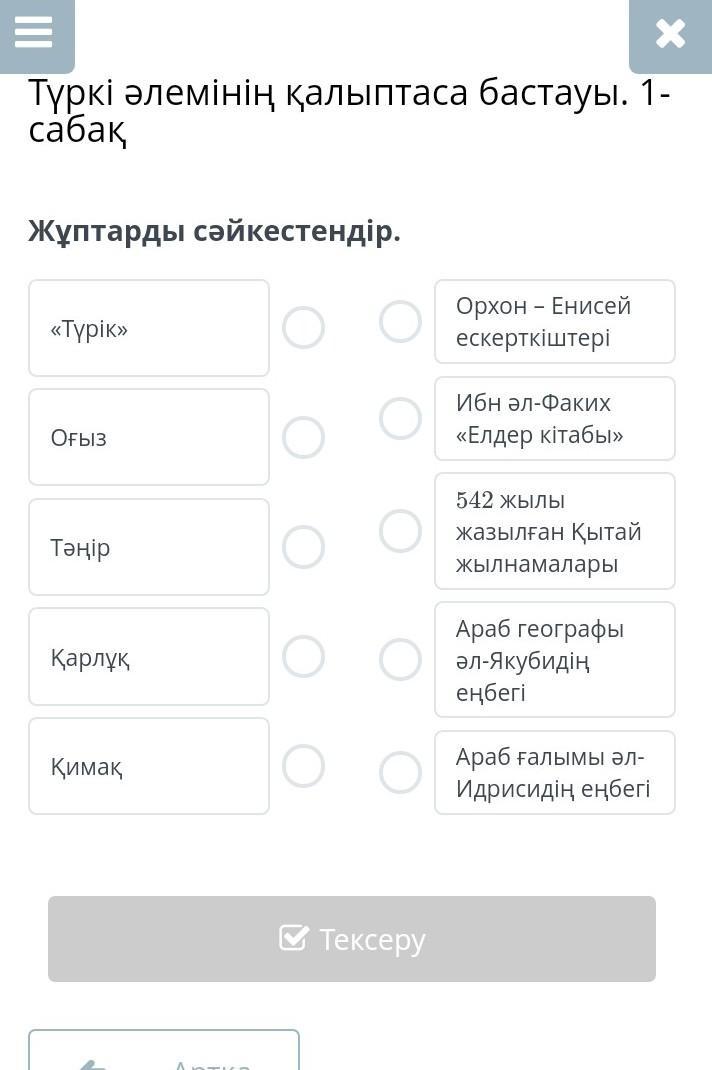This screenshot has height=1070, width=712.
Task: Select radio circle beside 542 жылы Қытай жылнамалары
Action: pyautogui.click(x=400, y=531)
